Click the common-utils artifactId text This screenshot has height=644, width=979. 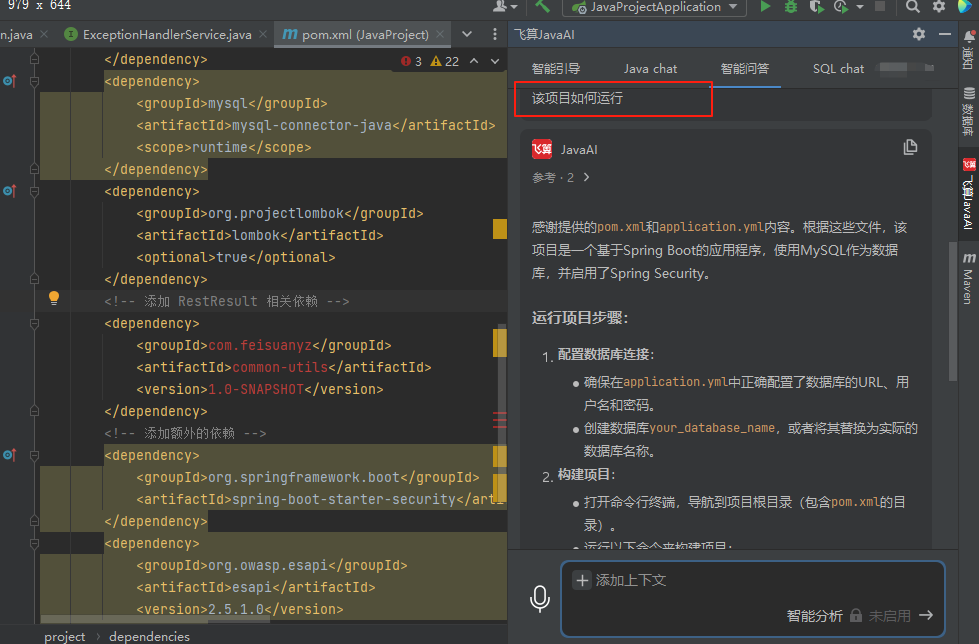(x=280, y=367)
